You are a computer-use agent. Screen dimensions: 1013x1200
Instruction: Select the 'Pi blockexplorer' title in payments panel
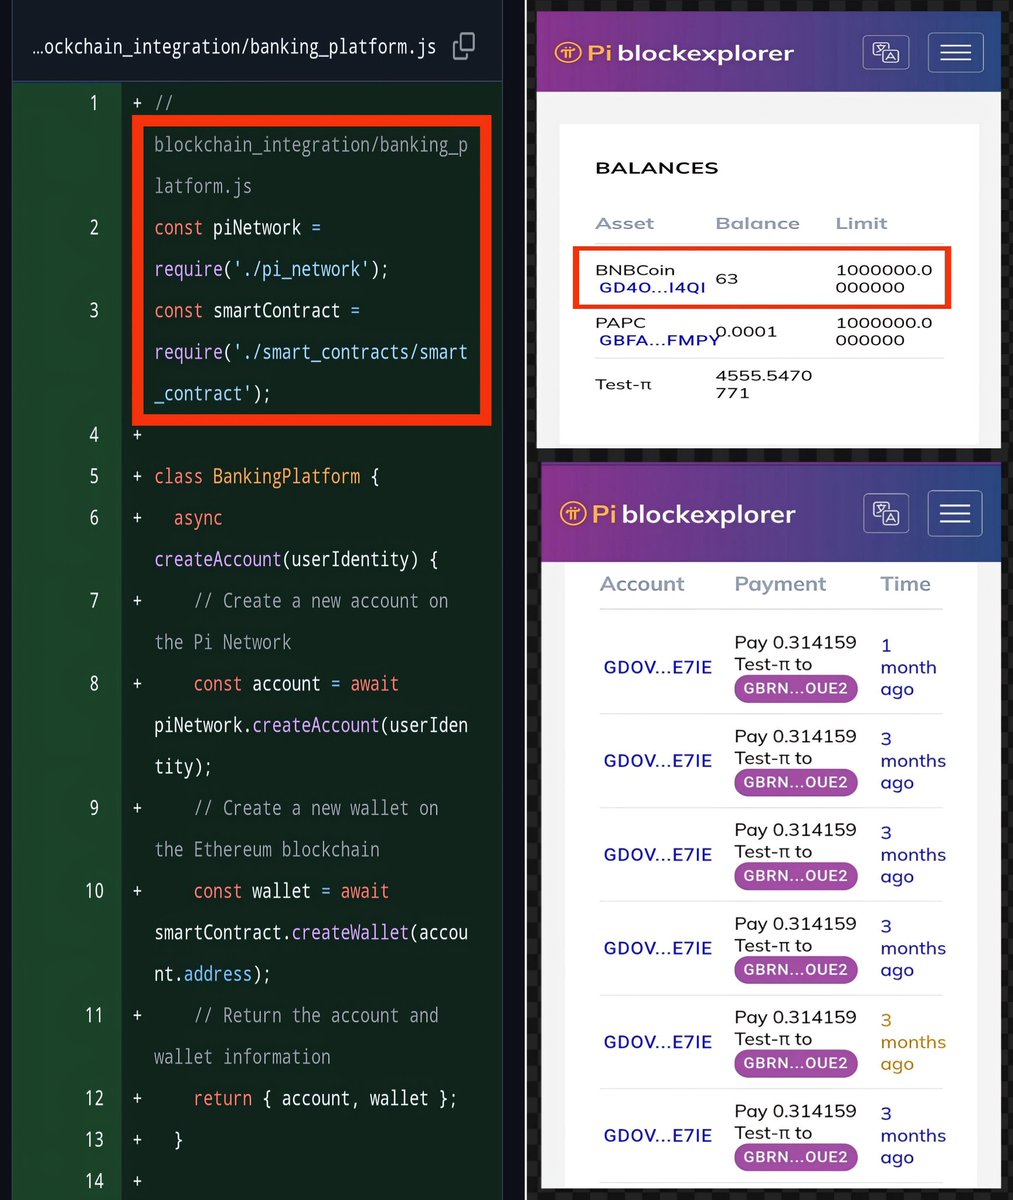coord(694,515)
